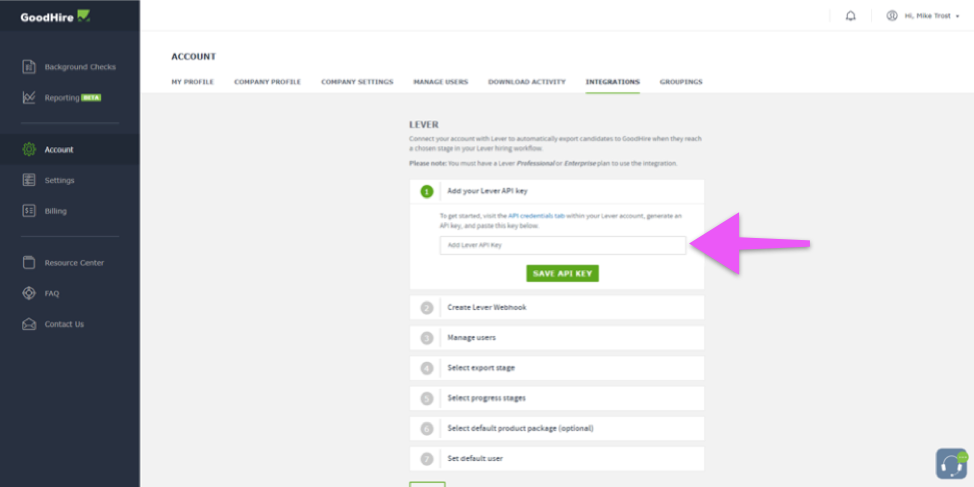
Task: Open the Resource Center label
Action: 74,263
